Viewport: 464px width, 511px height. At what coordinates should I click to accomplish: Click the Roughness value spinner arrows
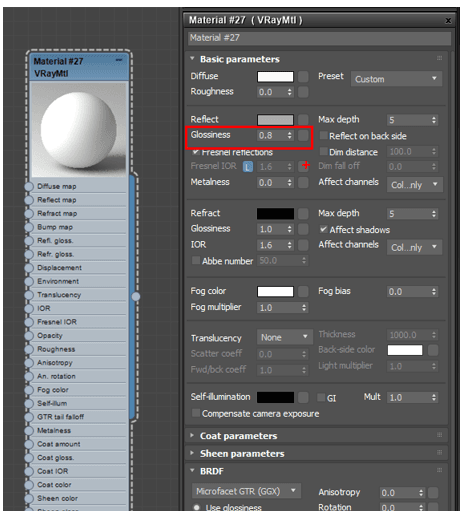coord(290,92)
